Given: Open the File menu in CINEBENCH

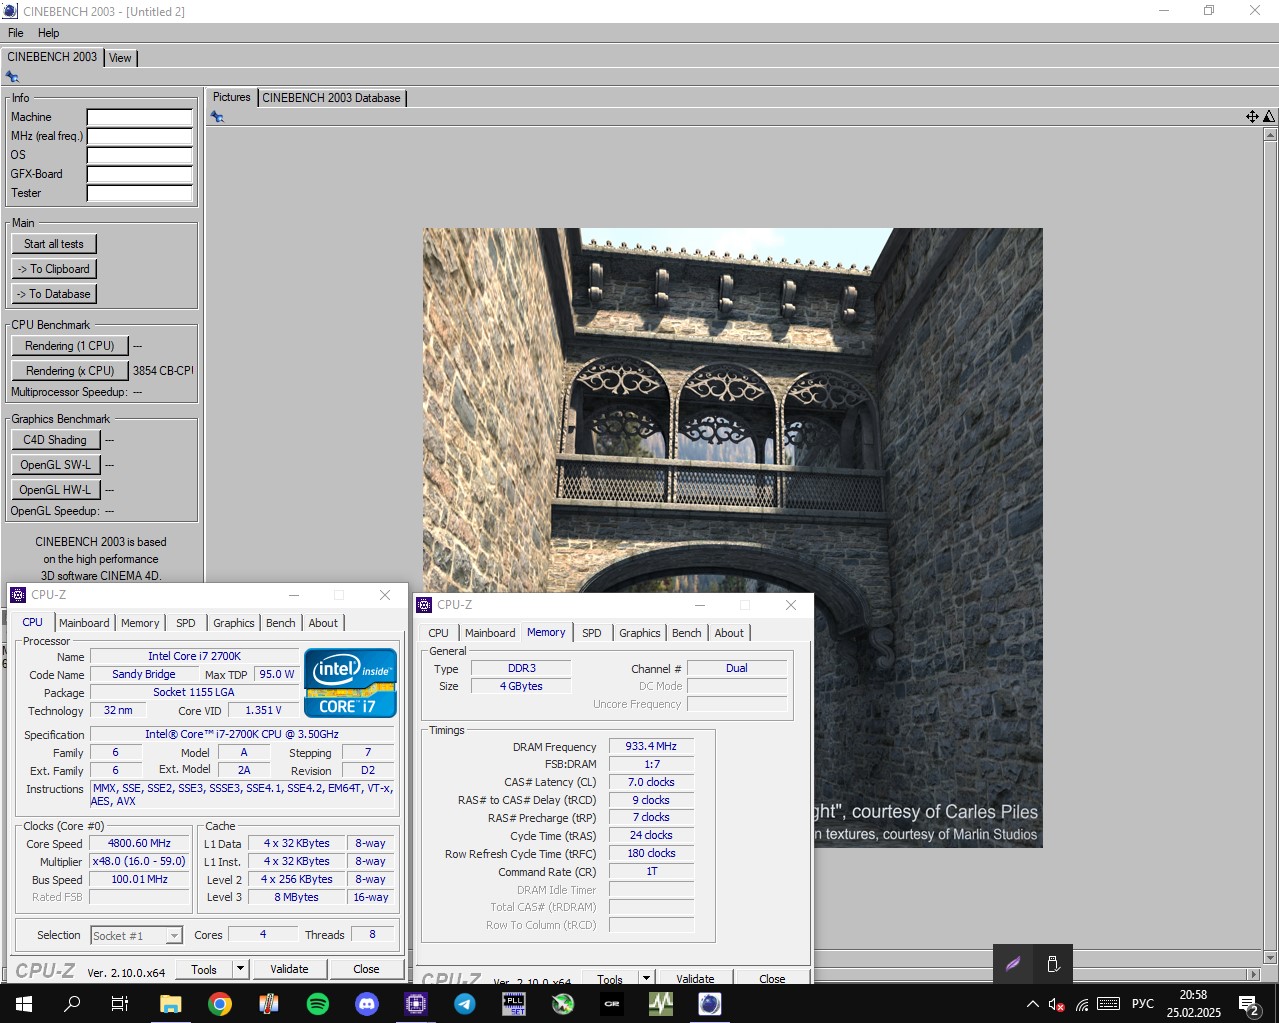Looking at the screenshot, I should pos(16,33).
